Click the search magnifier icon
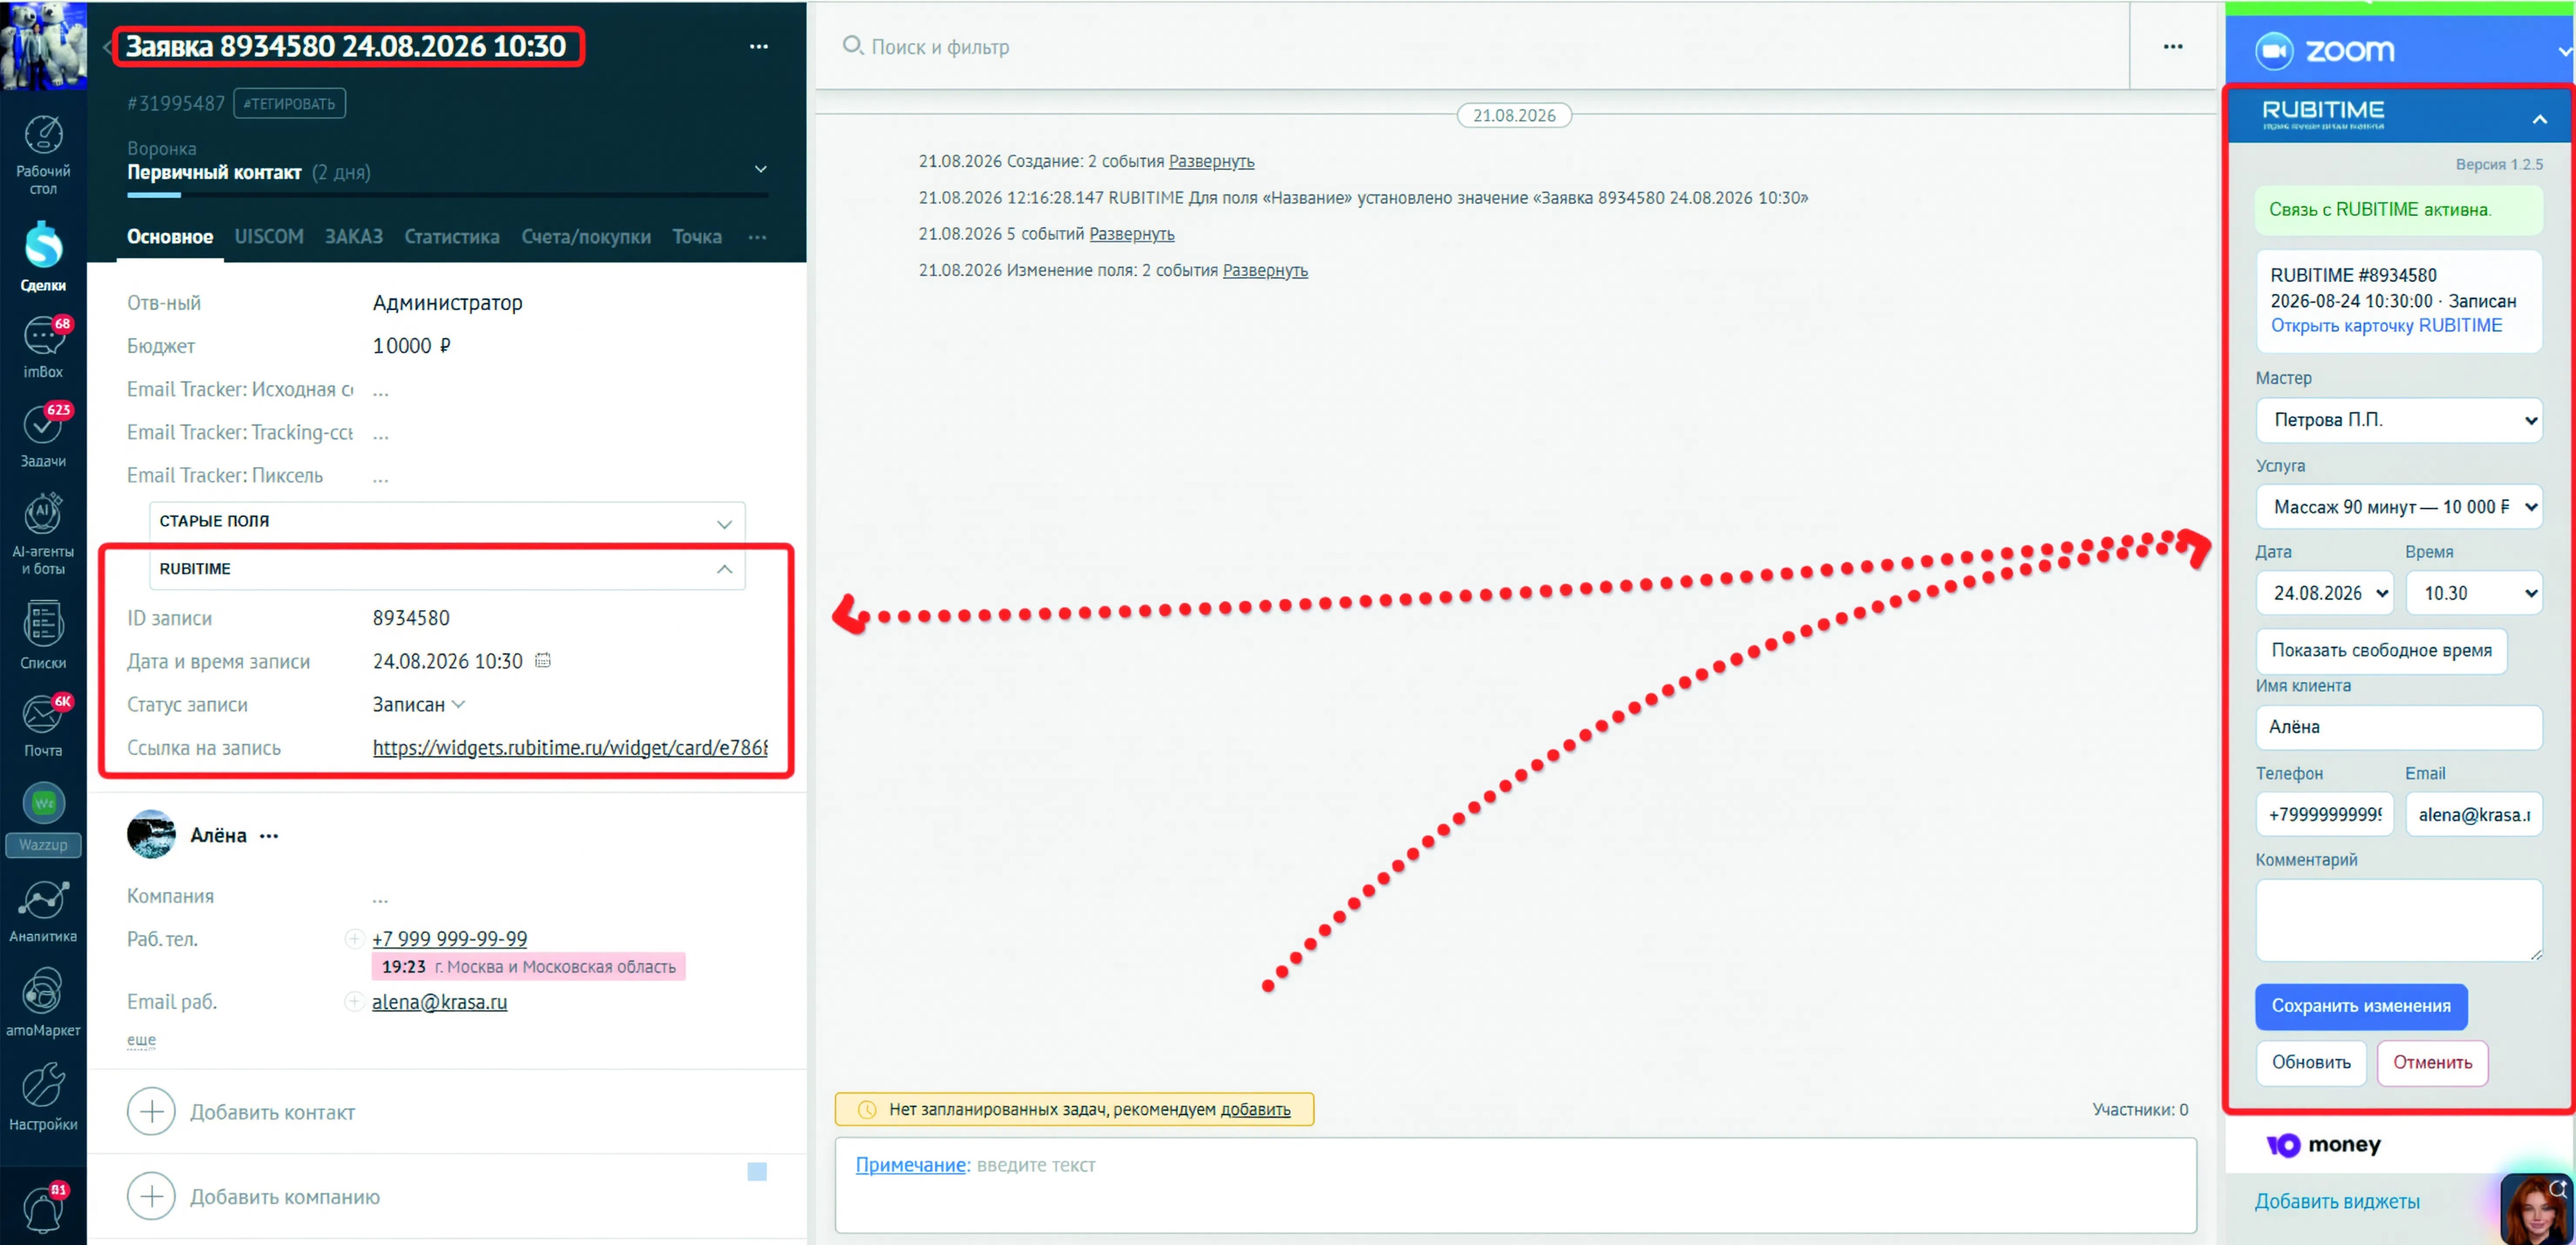 click(852, 46)
